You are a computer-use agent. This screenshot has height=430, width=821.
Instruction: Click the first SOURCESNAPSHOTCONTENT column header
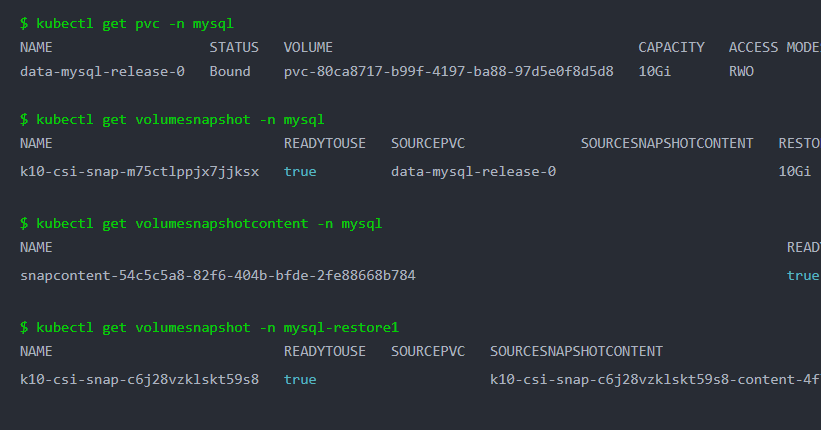(x=667, y=143)
